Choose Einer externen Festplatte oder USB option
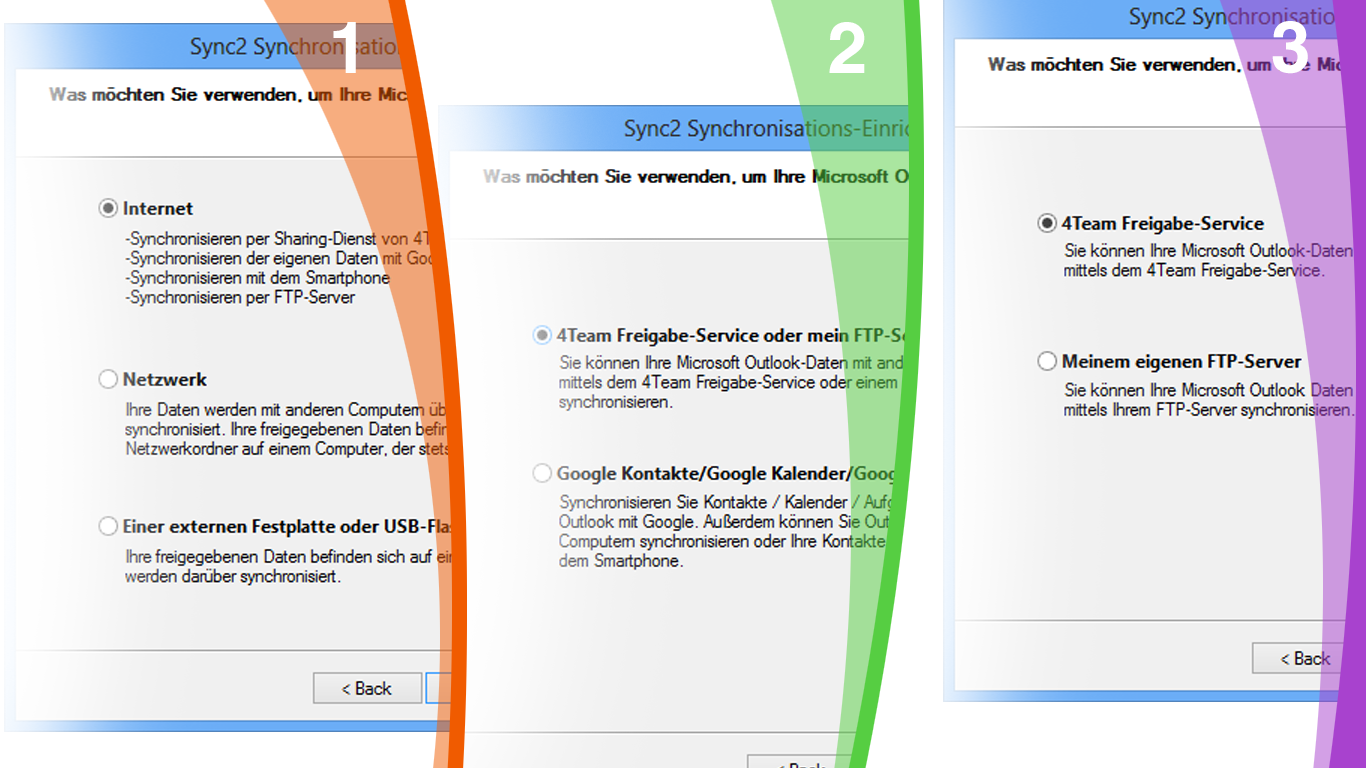 click(107, 527)
